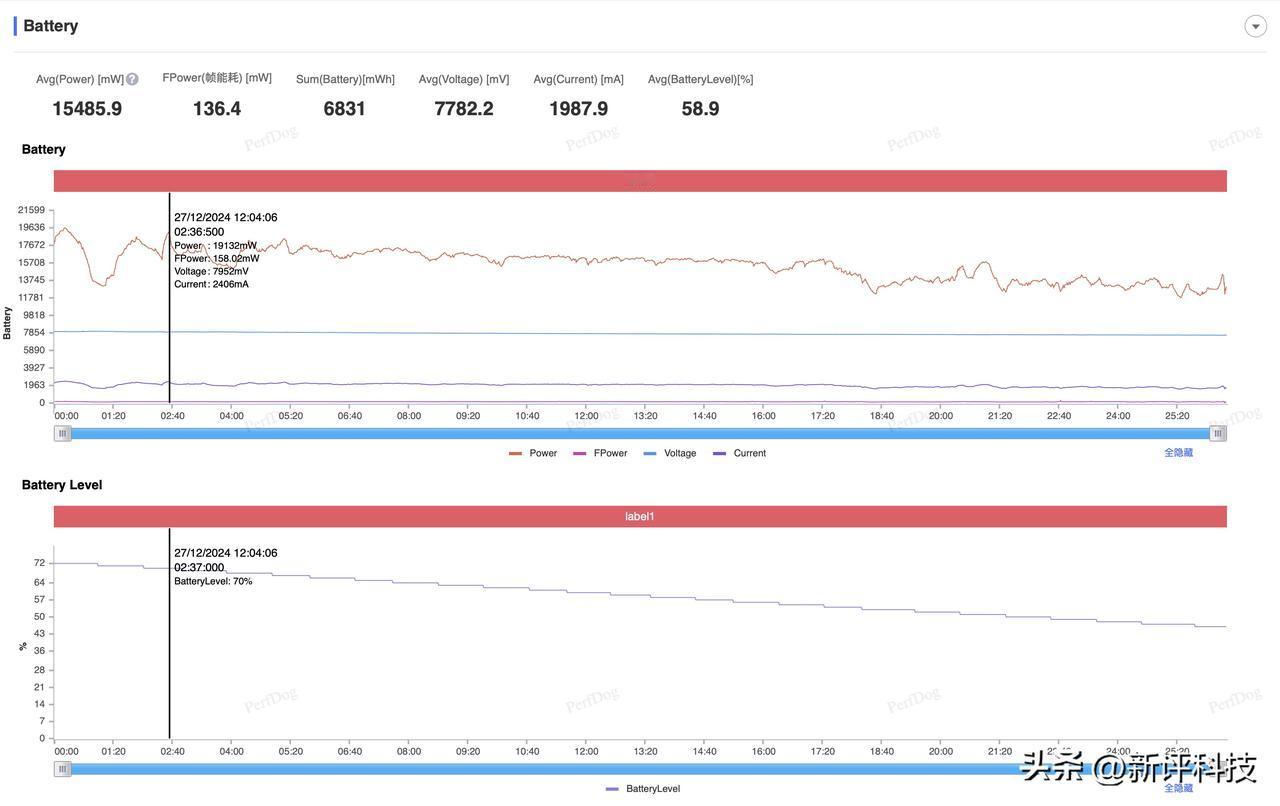1280x806 pixels.
Task: Click the Avg(Current) [mA] header
Action: (578, 79)
